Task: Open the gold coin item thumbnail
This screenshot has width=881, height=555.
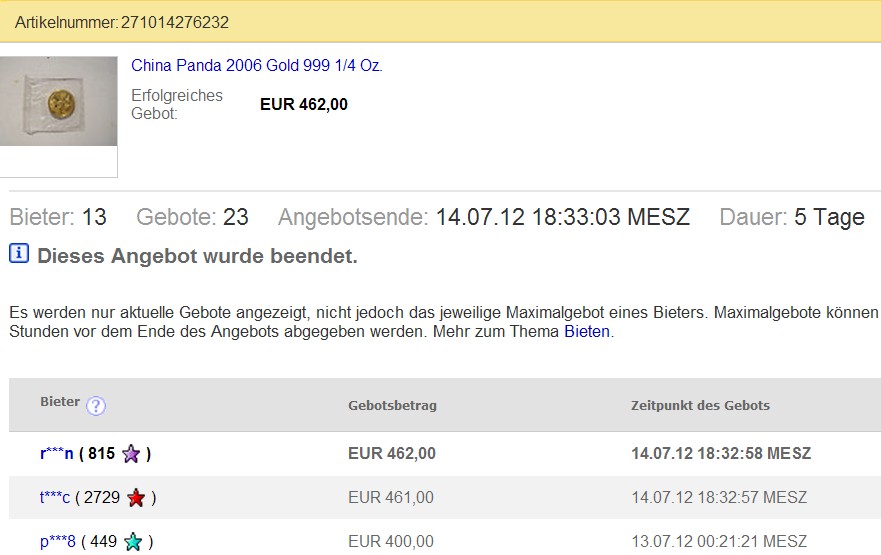Action: tap(58, 103)
